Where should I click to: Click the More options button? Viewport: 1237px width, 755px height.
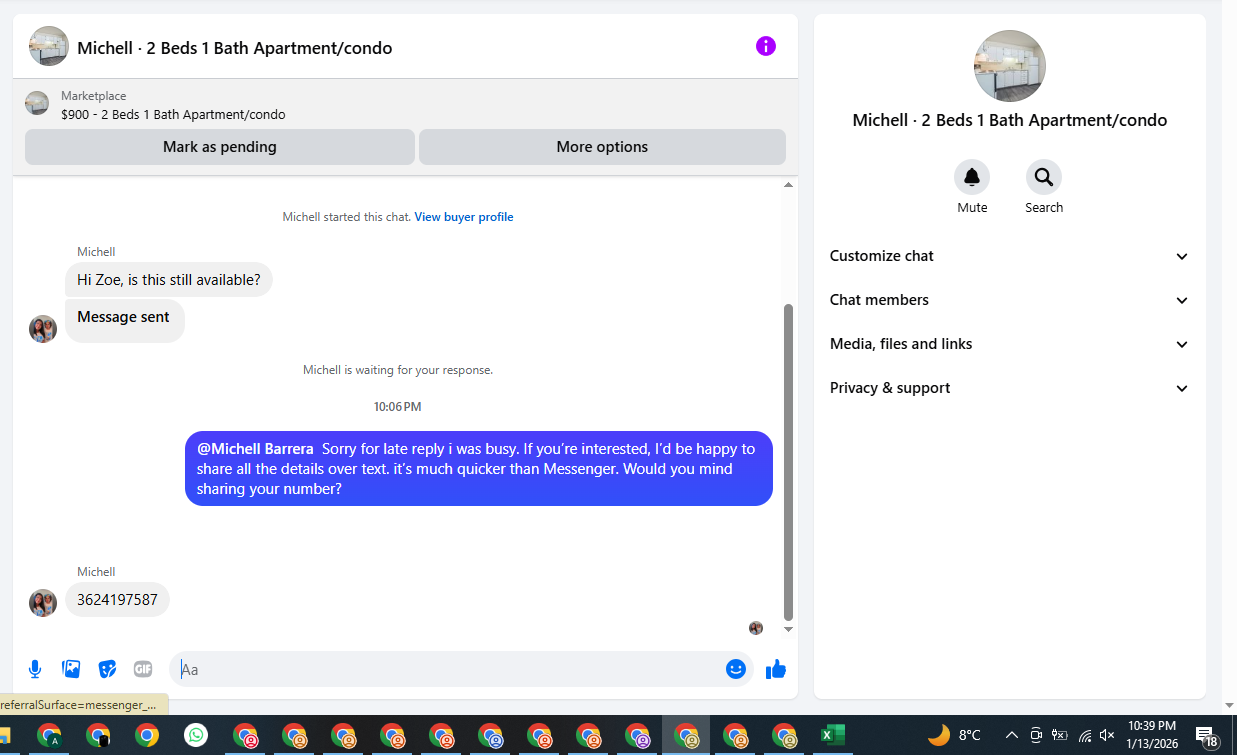[x=602, y=147]
